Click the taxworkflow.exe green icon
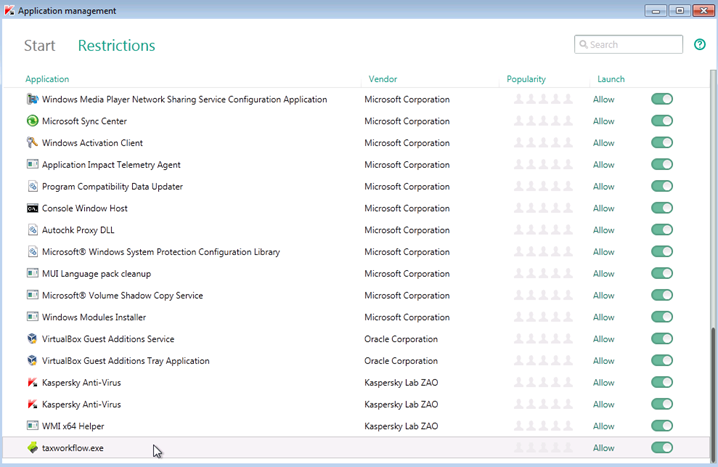Image resolution: width=718 pixels, height=467 pixels. tap(32, 448)
